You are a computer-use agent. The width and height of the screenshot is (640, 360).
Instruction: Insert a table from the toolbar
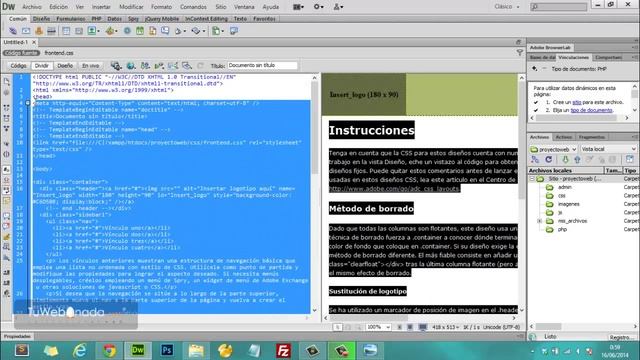[x=66, y=31]
